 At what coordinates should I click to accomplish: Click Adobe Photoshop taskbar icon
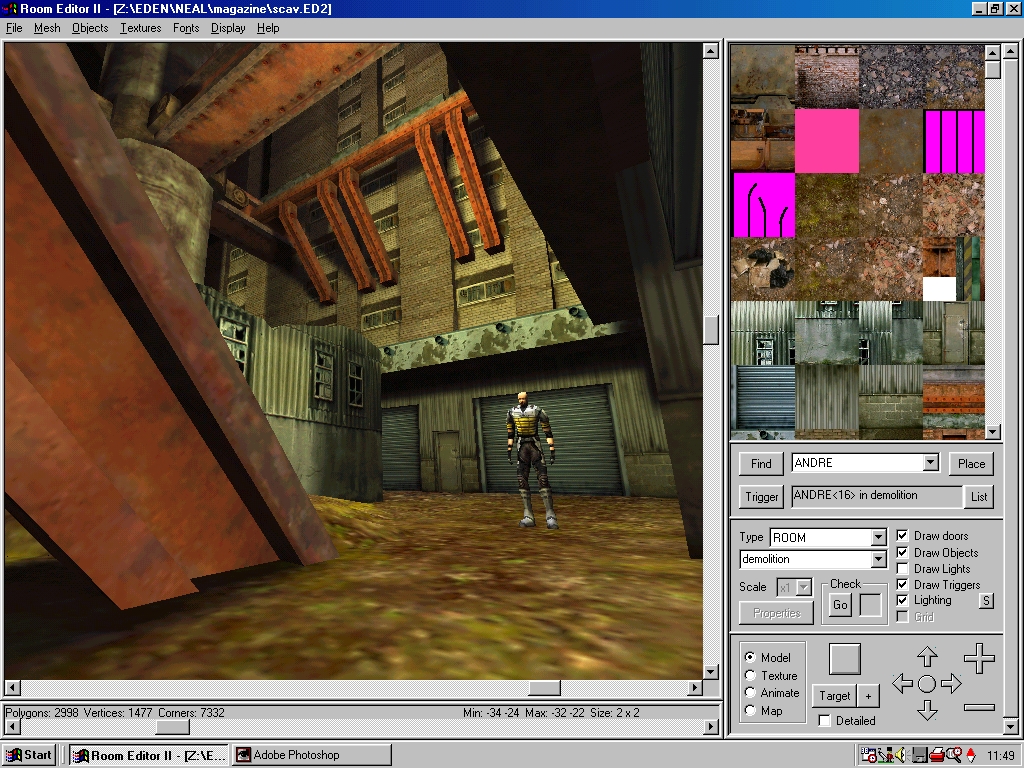click(x=244, y=755)
